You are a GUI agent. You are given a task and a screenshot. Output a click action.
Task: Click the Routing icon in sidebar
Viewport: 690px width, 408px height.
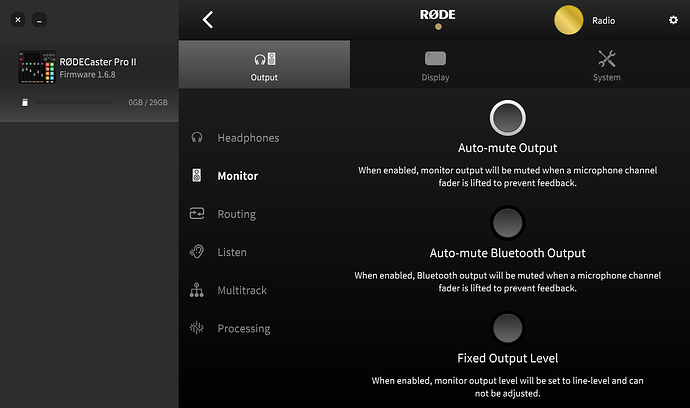197,214
